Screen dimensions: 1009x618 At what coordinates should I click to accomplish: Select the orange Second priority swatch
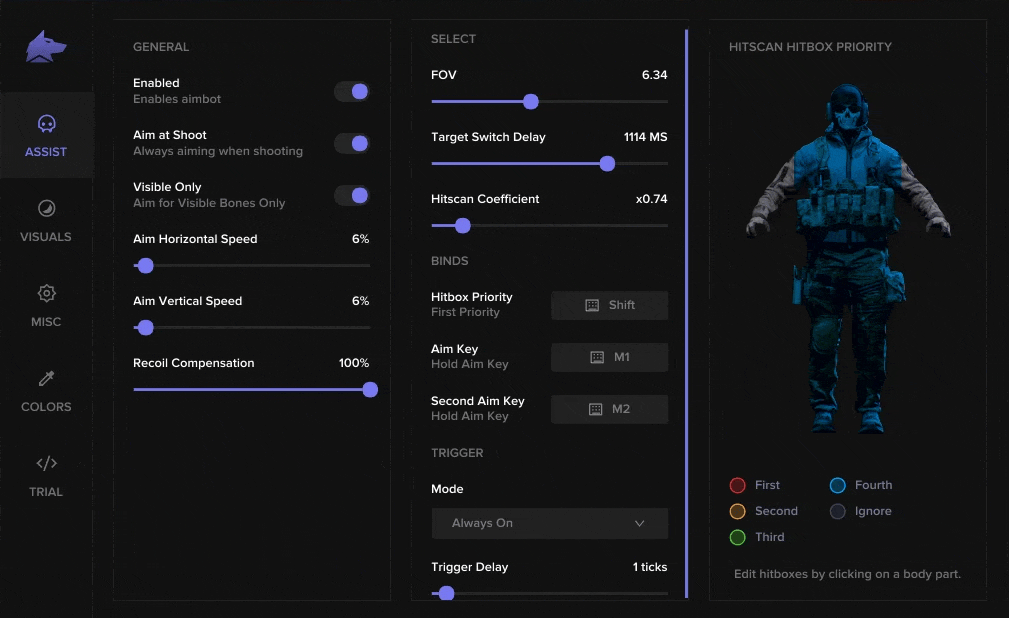click(x=737, y=511)
